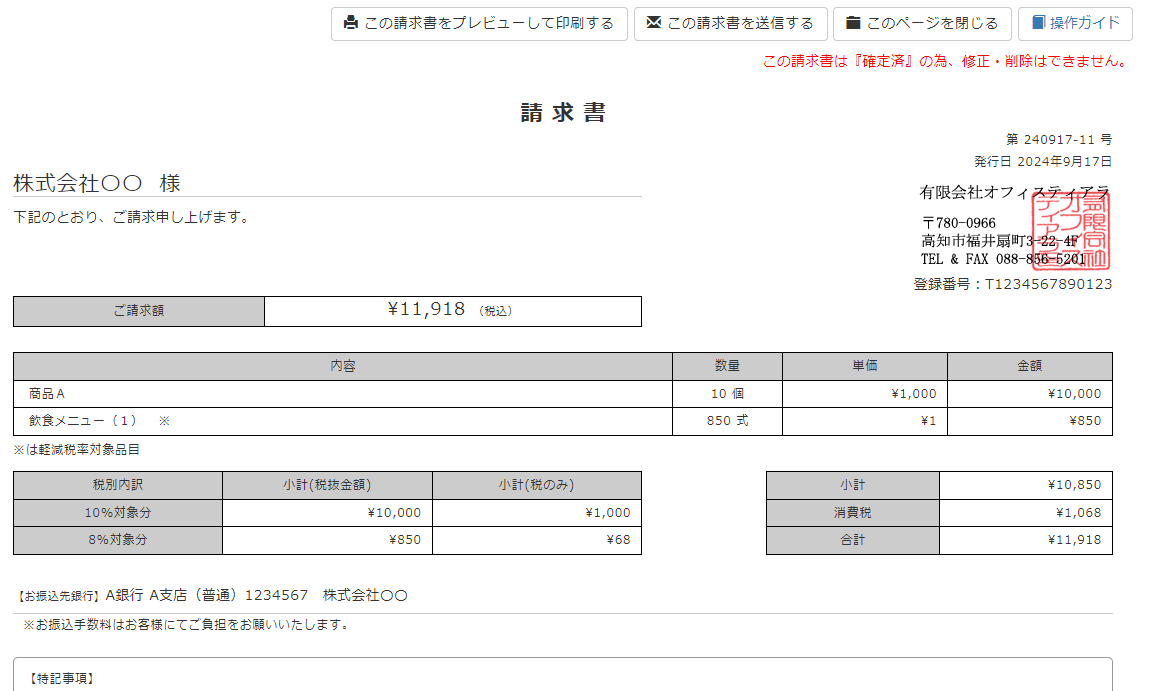This screenshot has height=691, width=1151.
Task: Click the book icon beside 操作ガイド
Action: click(1038, 23)
